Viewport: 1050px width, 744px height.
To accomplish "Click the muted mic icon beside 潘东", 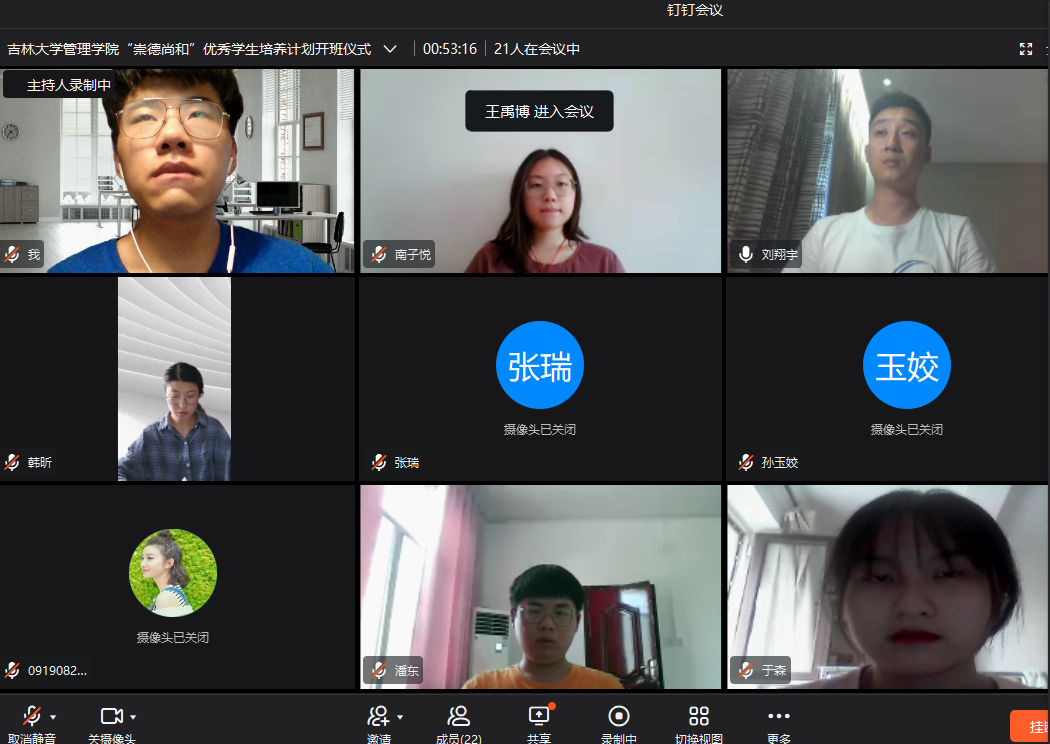I will pos(378,671).
